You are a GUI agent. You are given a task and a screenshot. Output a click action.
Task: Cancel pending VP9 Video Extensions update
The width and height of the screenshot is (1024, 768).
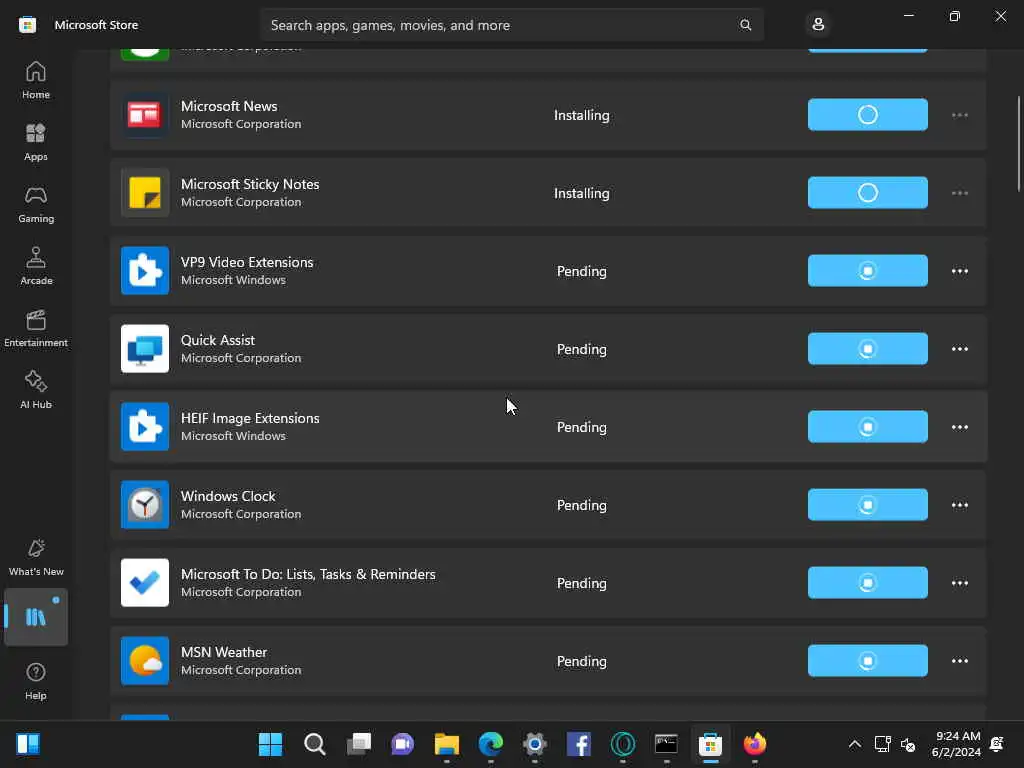[867, 271]
